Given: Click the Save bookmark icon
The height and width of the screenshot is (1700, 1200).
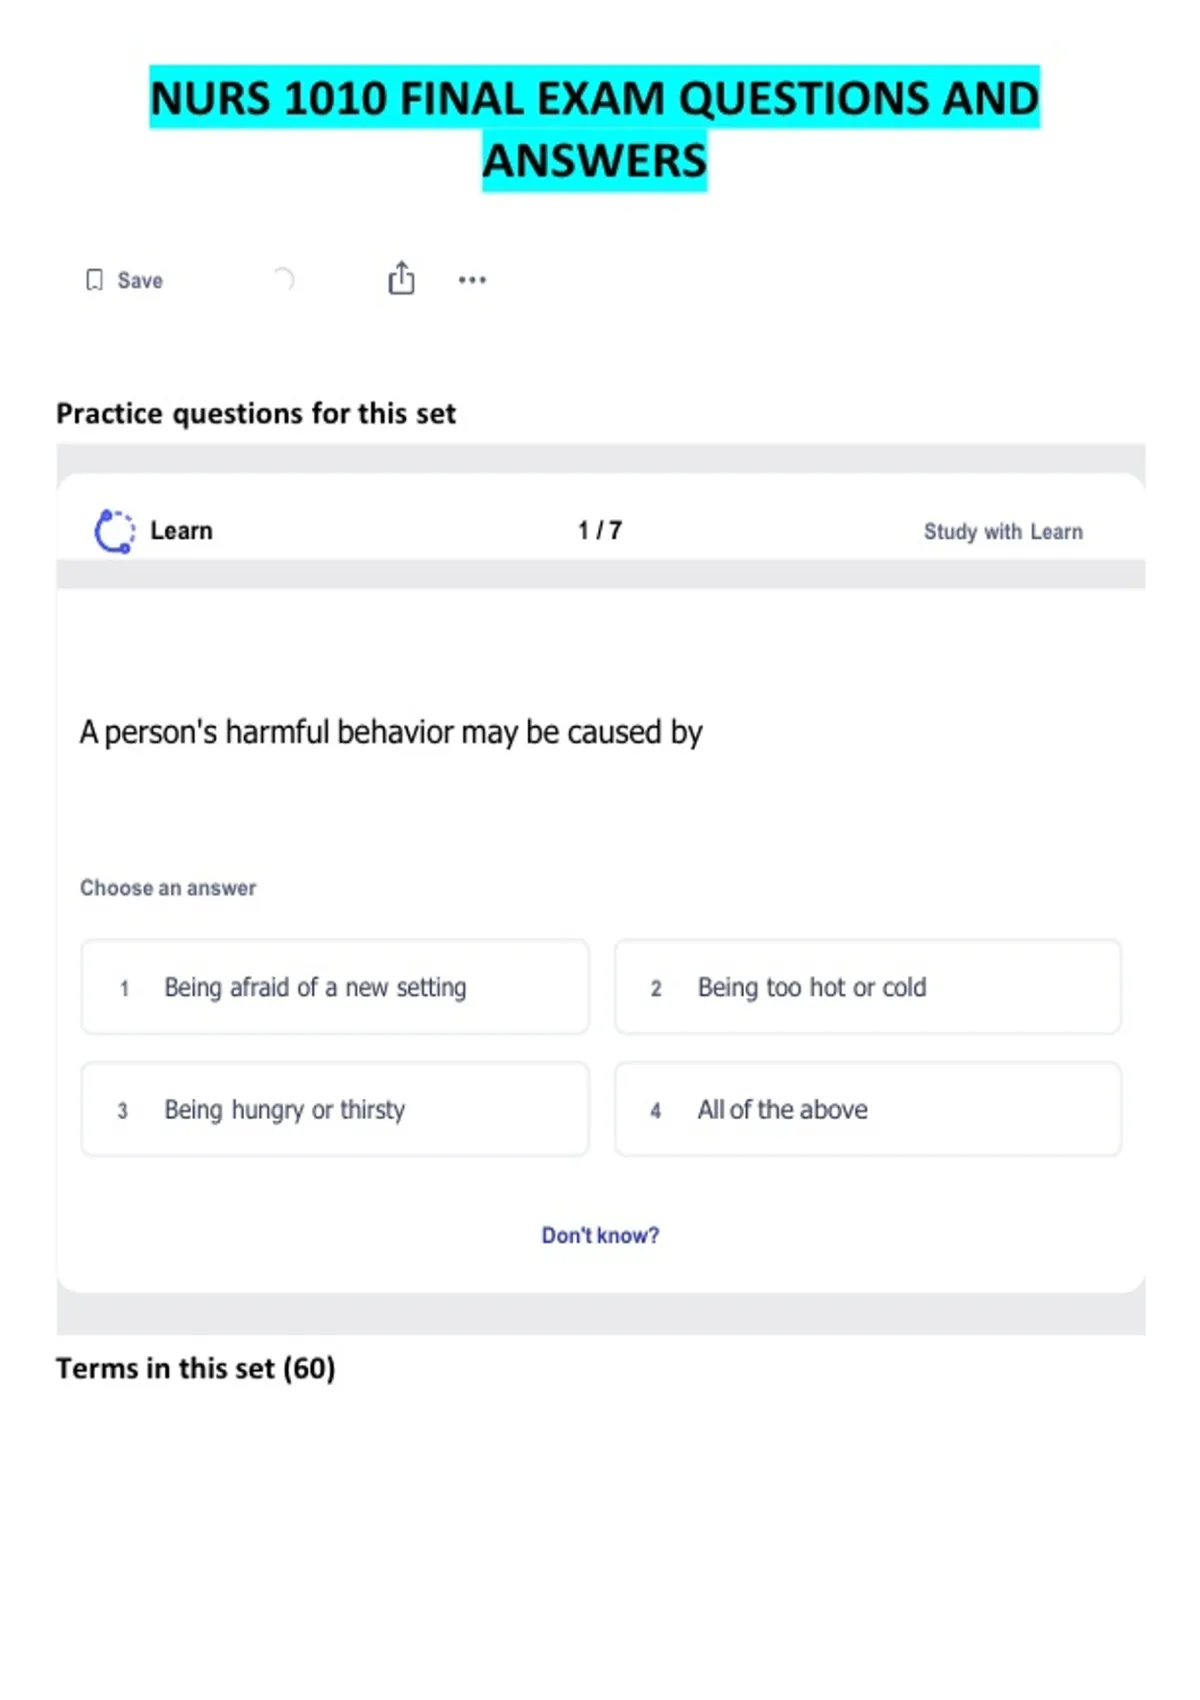Looking at the screenshot, I should pos(94,280).
